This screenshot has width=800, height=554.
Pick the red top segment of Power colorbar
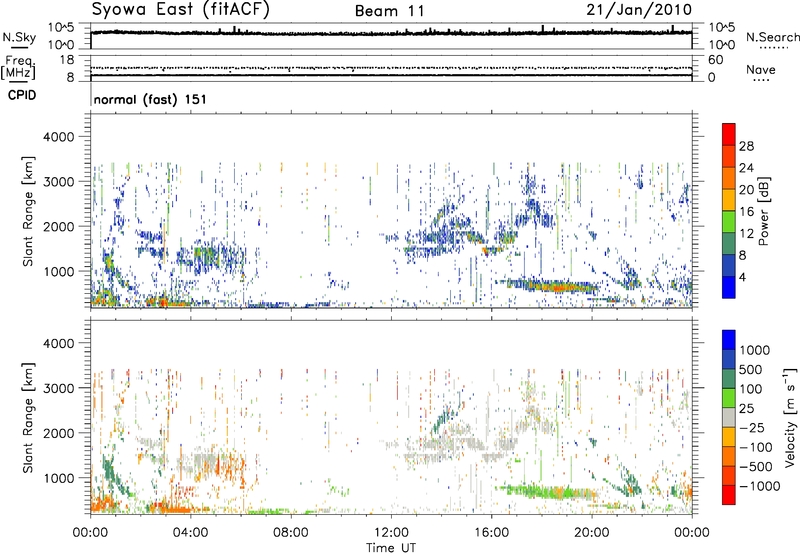pyautogui.click(x=729, y=134)
